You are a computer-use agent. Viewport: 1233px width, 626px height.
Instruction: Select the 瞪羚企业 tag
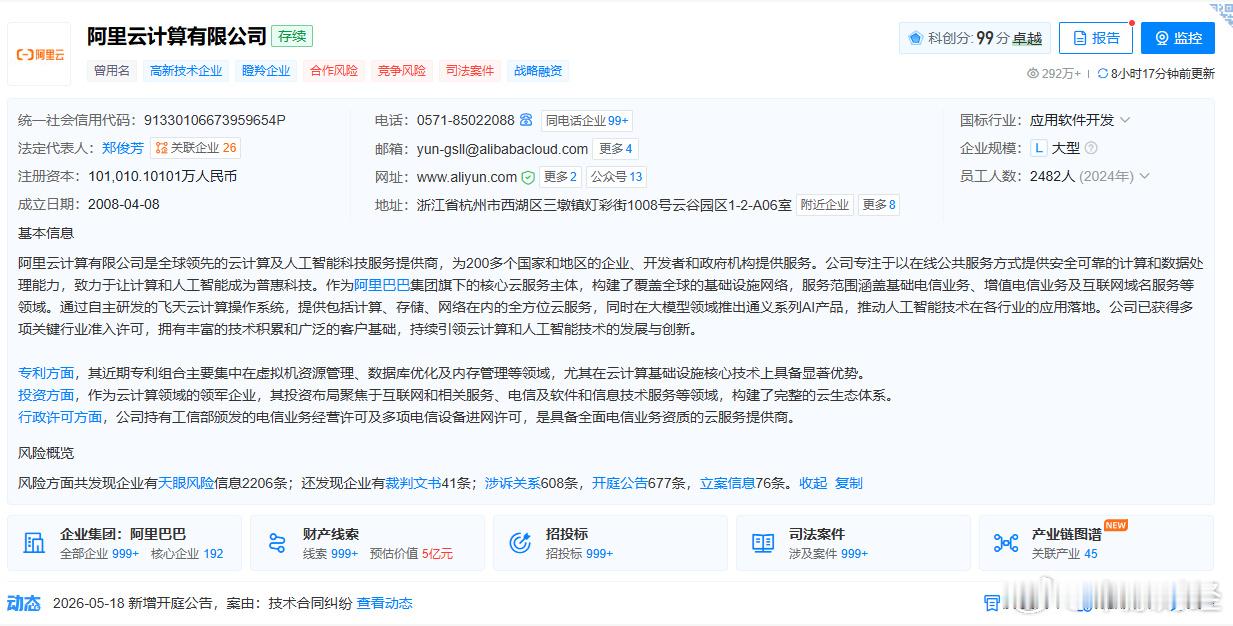pyautogui.click(x=266, y=71)
